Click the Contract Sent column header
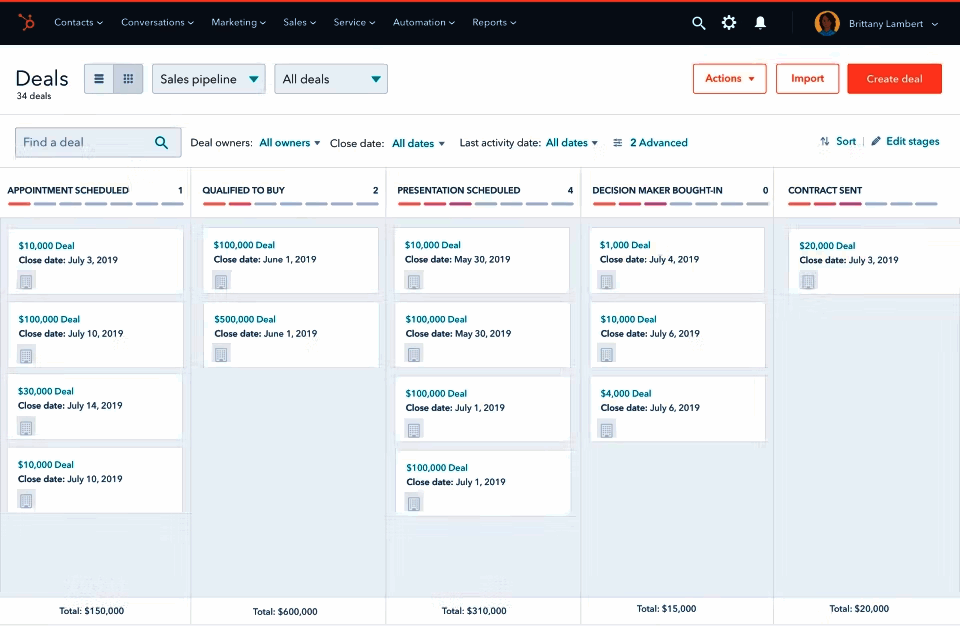The width and height of the screenshot is (960, 626). pyautogui.click(x=825, y=190)
